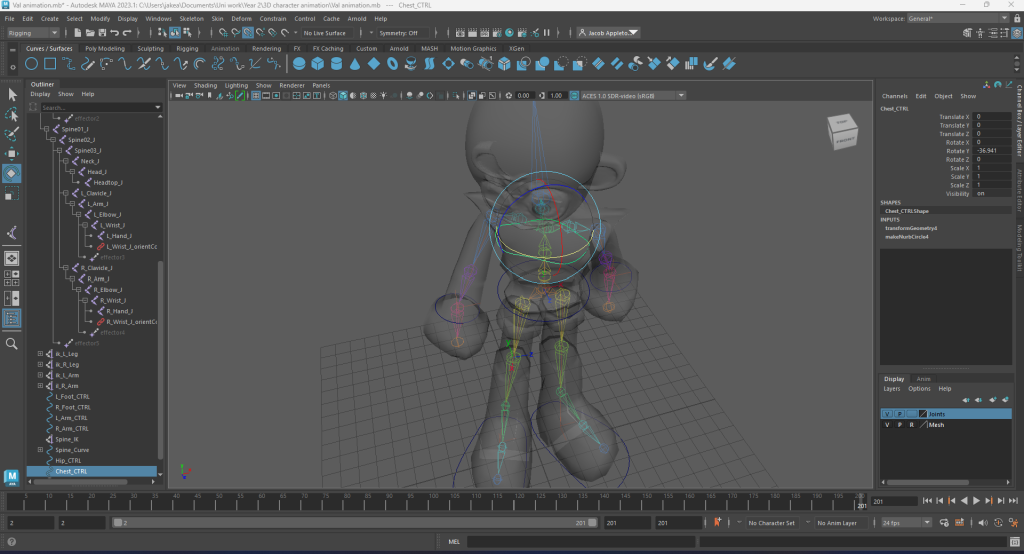This screenshot has height=554, width=1024.
Task: Select the polygon cone shelf icon
Action: click(x=354, y=64)
